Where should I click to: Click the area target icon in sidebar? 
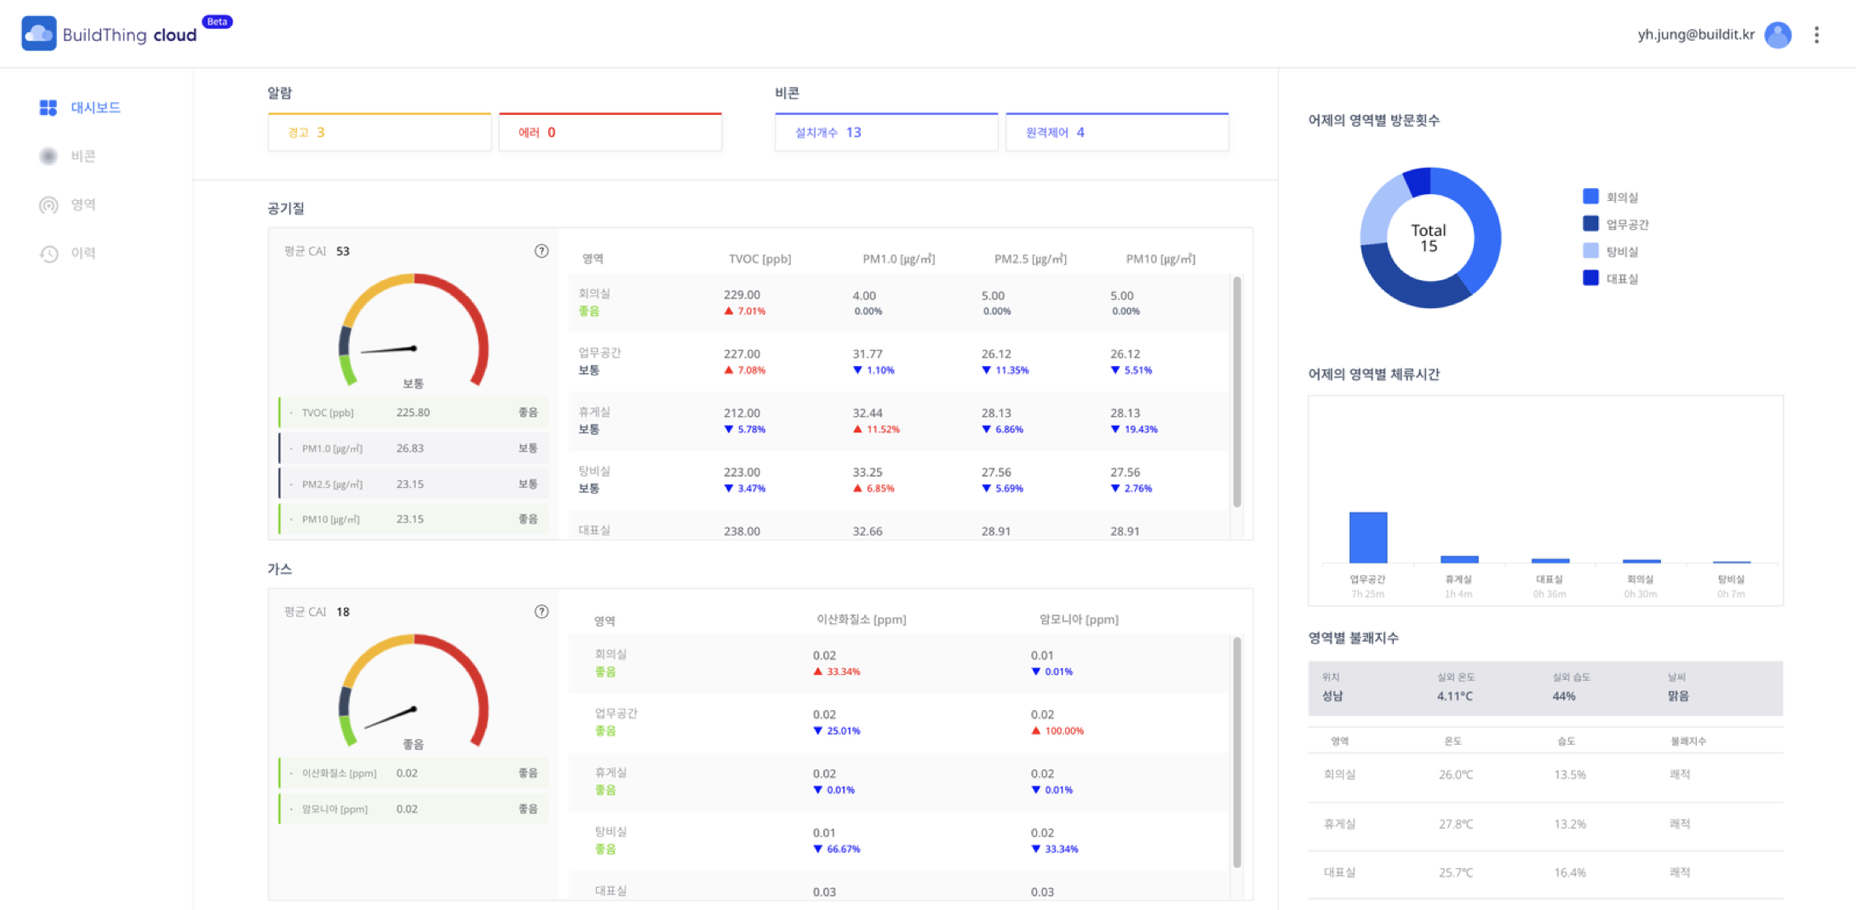pos(48,205)
